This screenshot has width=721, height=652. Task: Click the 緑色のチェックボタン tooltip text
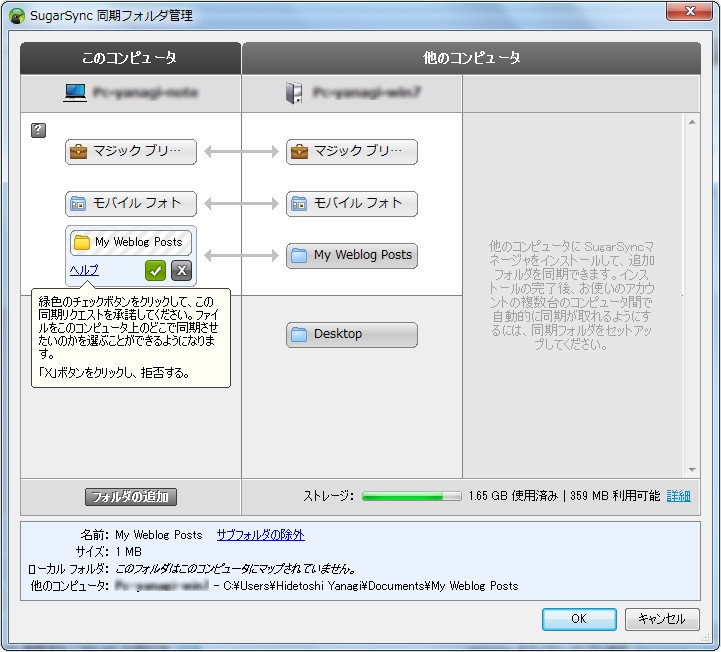coord(129,327)
